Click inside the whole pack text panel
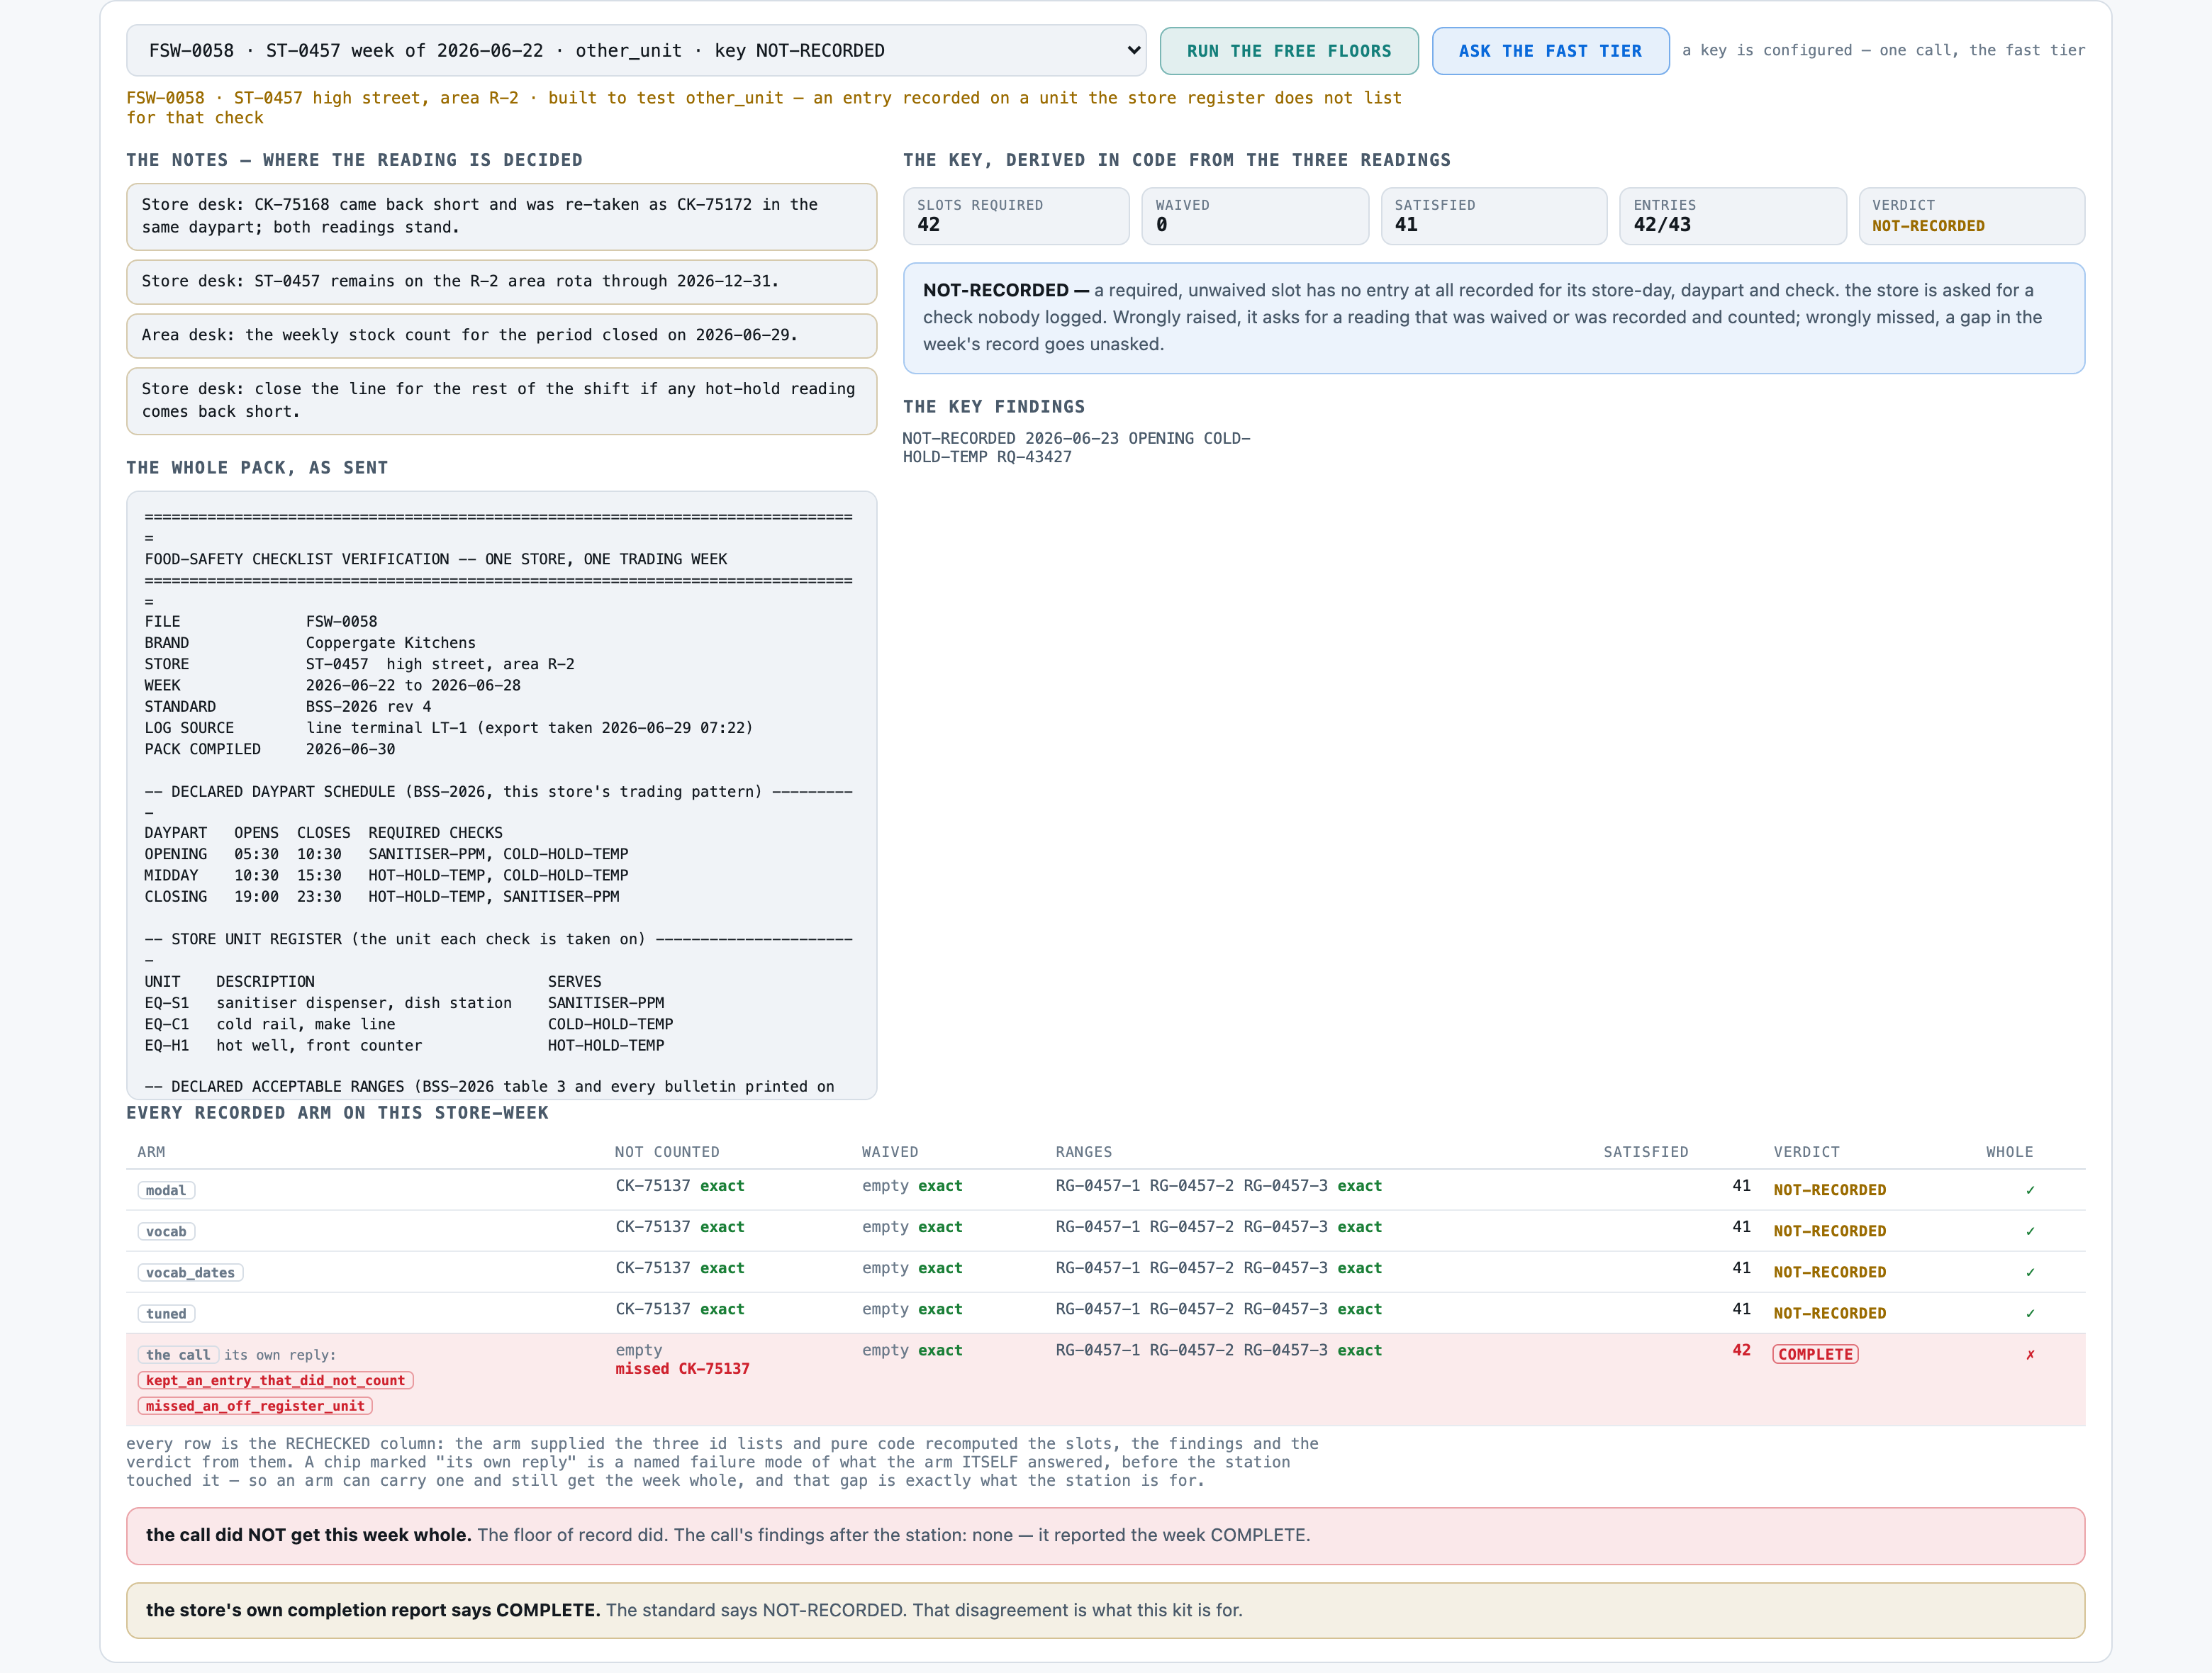Screen dimensions: 2212x1673 (x=501, y=795)
